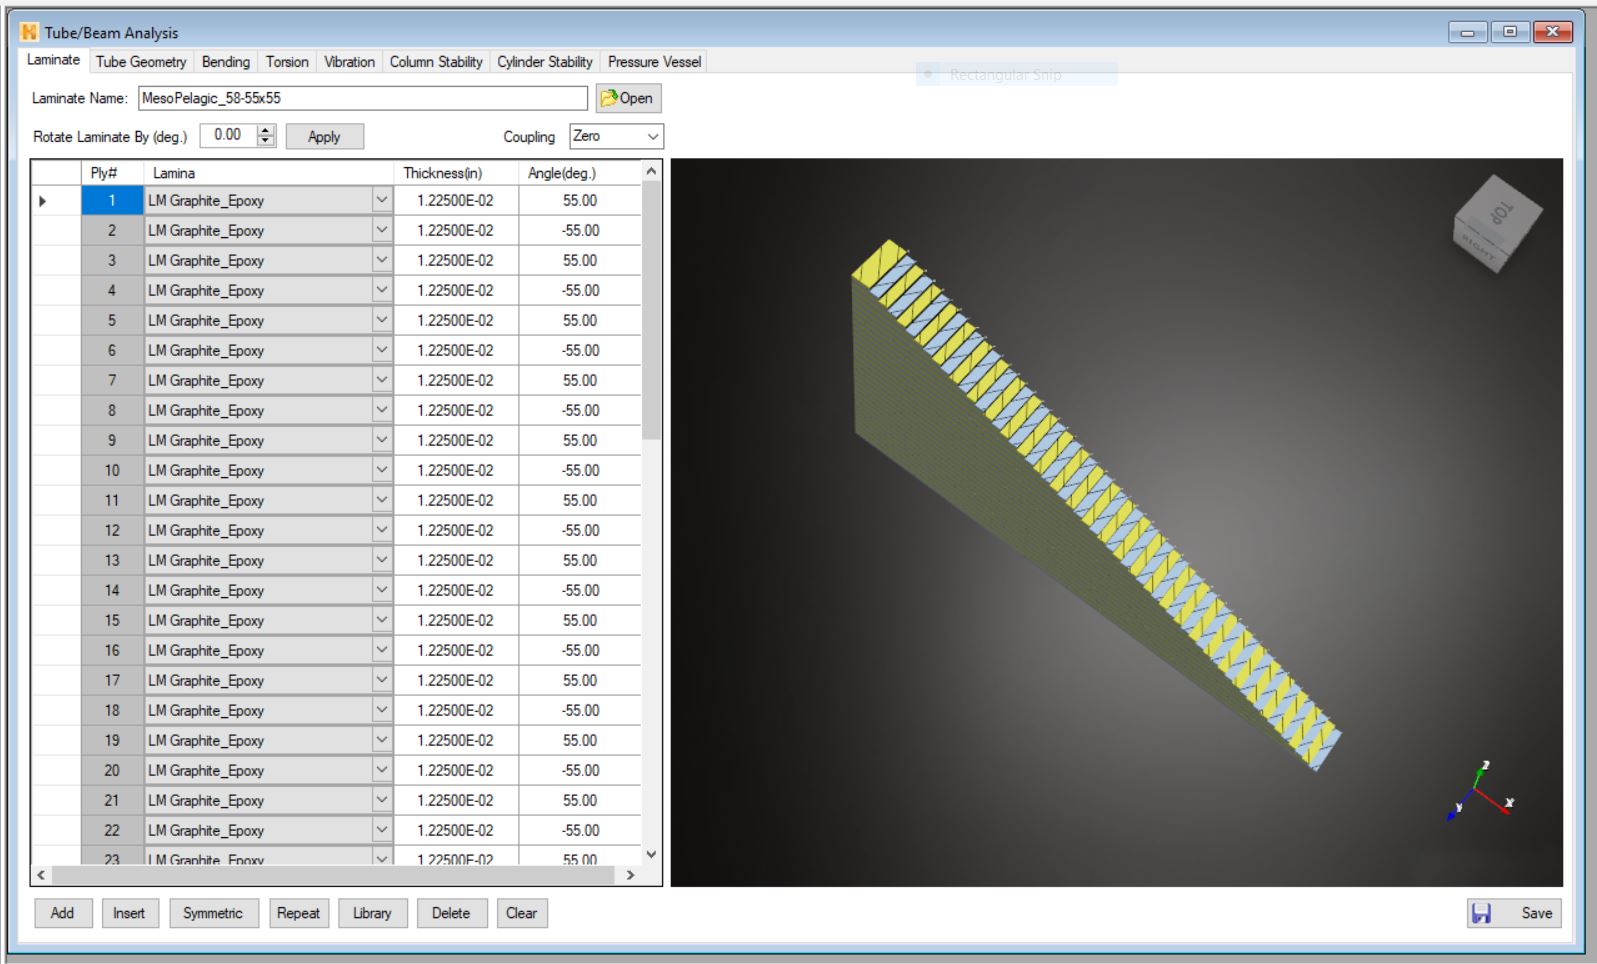Open Lamina dropdown for ply 2
This screenshot has width=1597, height=964.
(x=382, y=231)
